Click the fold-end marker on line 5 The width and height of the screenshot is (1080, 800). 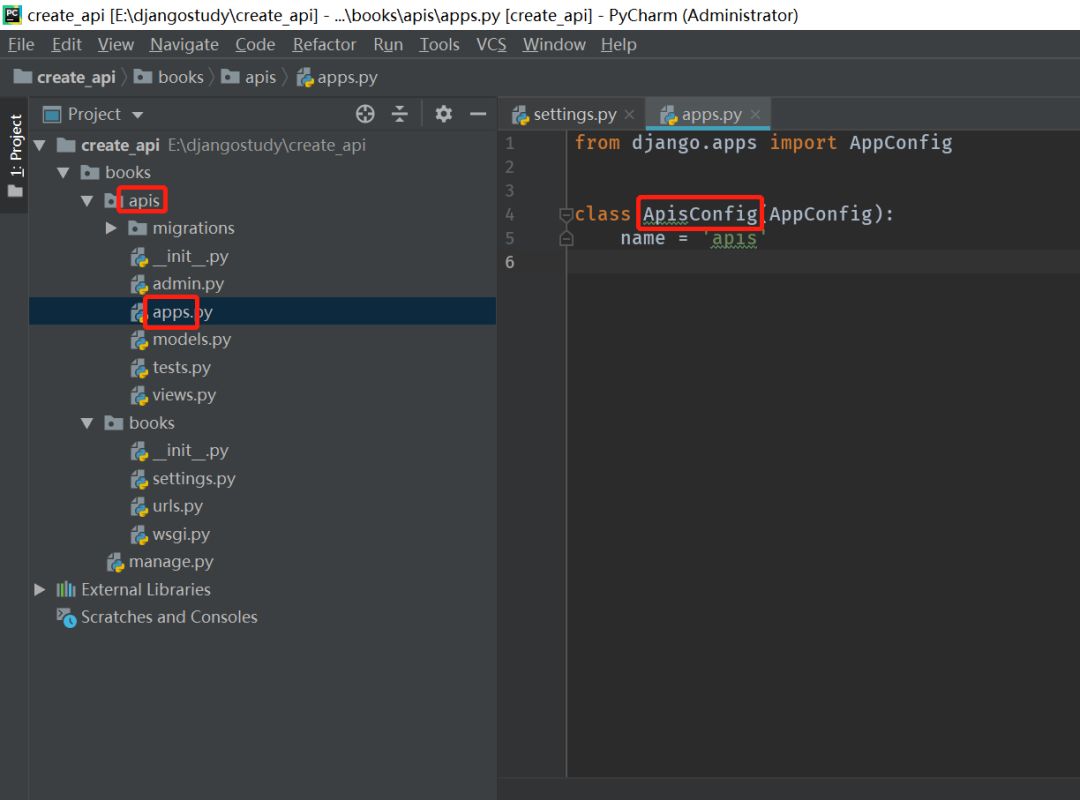pos(565,238)
